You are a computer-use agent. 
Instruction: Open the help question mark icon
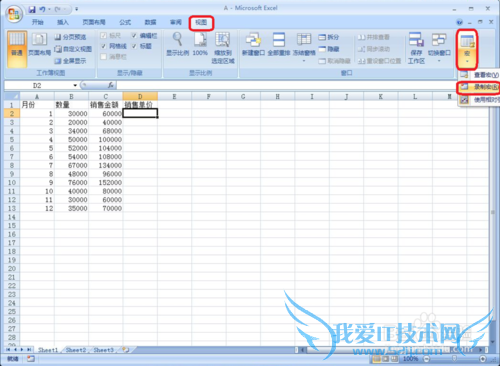coord(460,22)
